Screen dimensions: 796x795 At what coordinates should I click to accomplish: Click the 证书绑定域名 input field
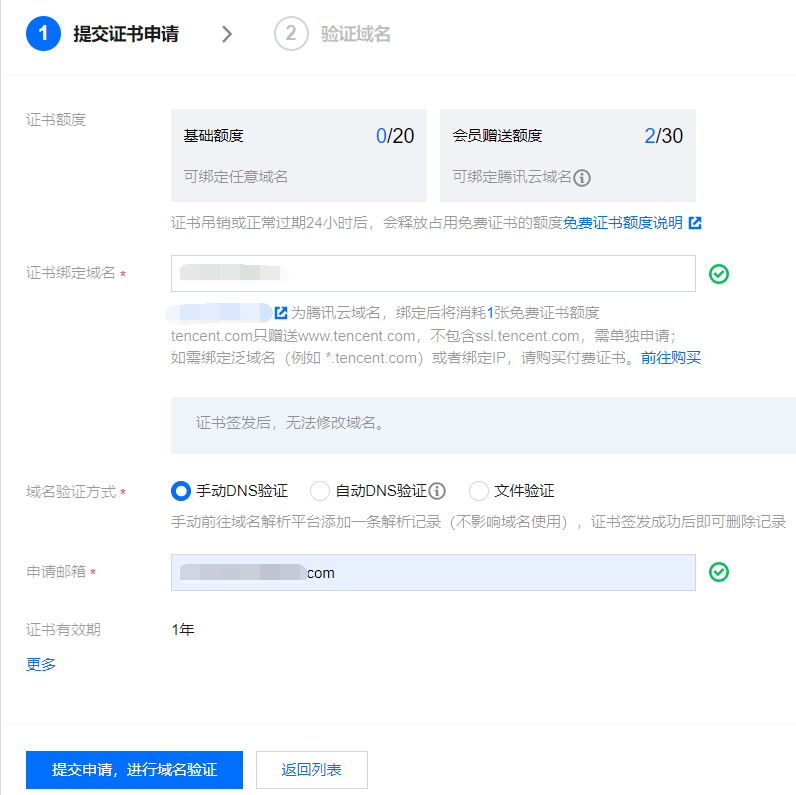(433, 274)
